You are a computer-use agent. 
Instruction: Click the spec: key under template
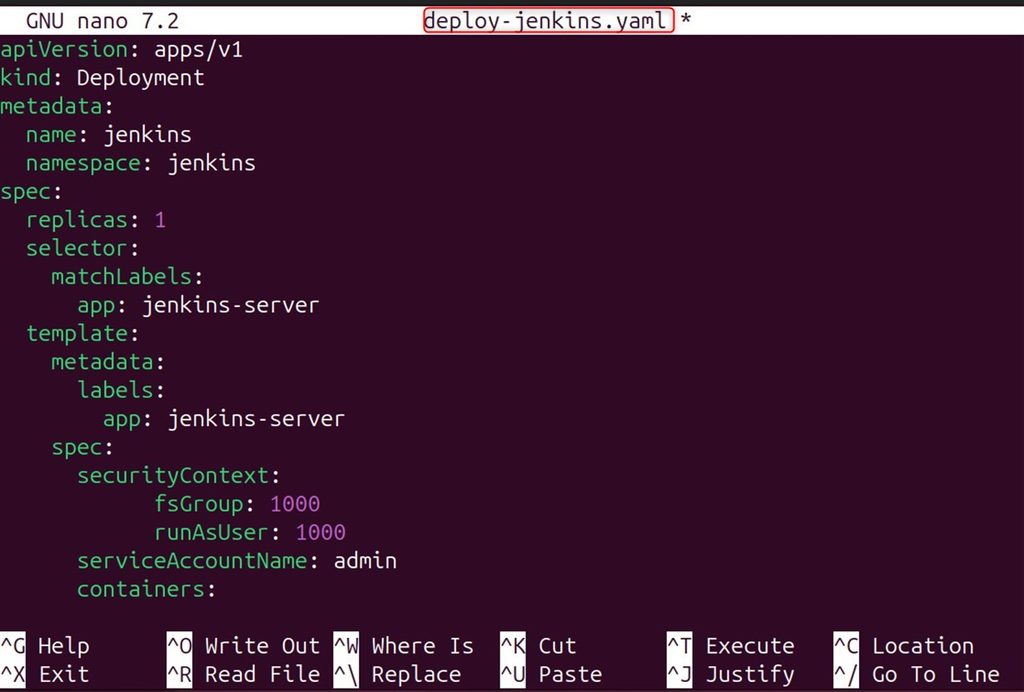click(82, 448)
